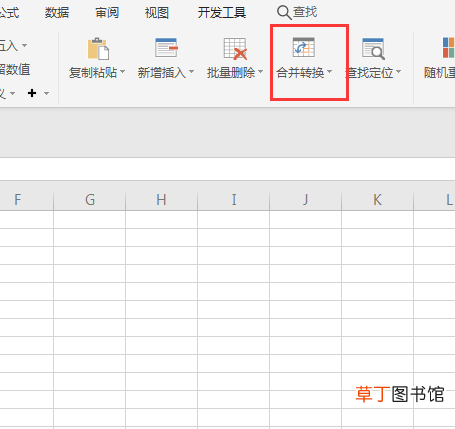Image resolution: width=455 pixels, height=429 pixels.
Task: Switch to the 视图 ribbon tab
Action: 157,13
